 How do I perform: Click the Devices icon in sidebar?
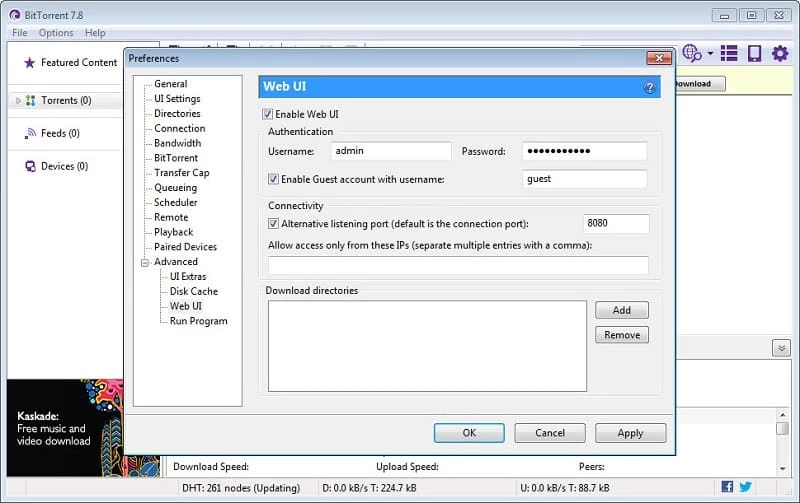(x=30, y=166)
